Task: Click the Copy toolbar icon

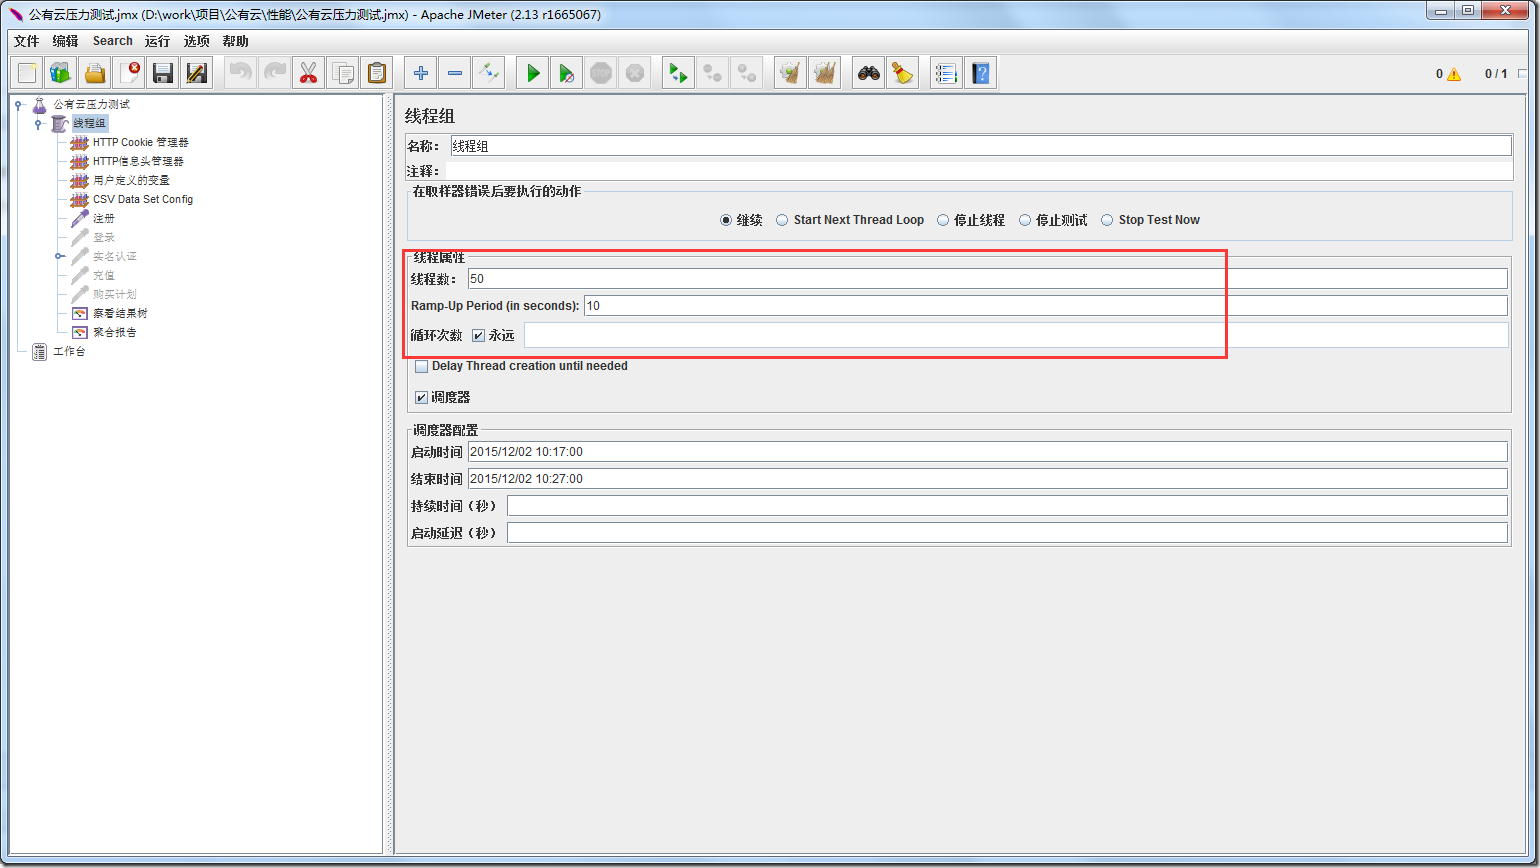Action: coord(343,73)
